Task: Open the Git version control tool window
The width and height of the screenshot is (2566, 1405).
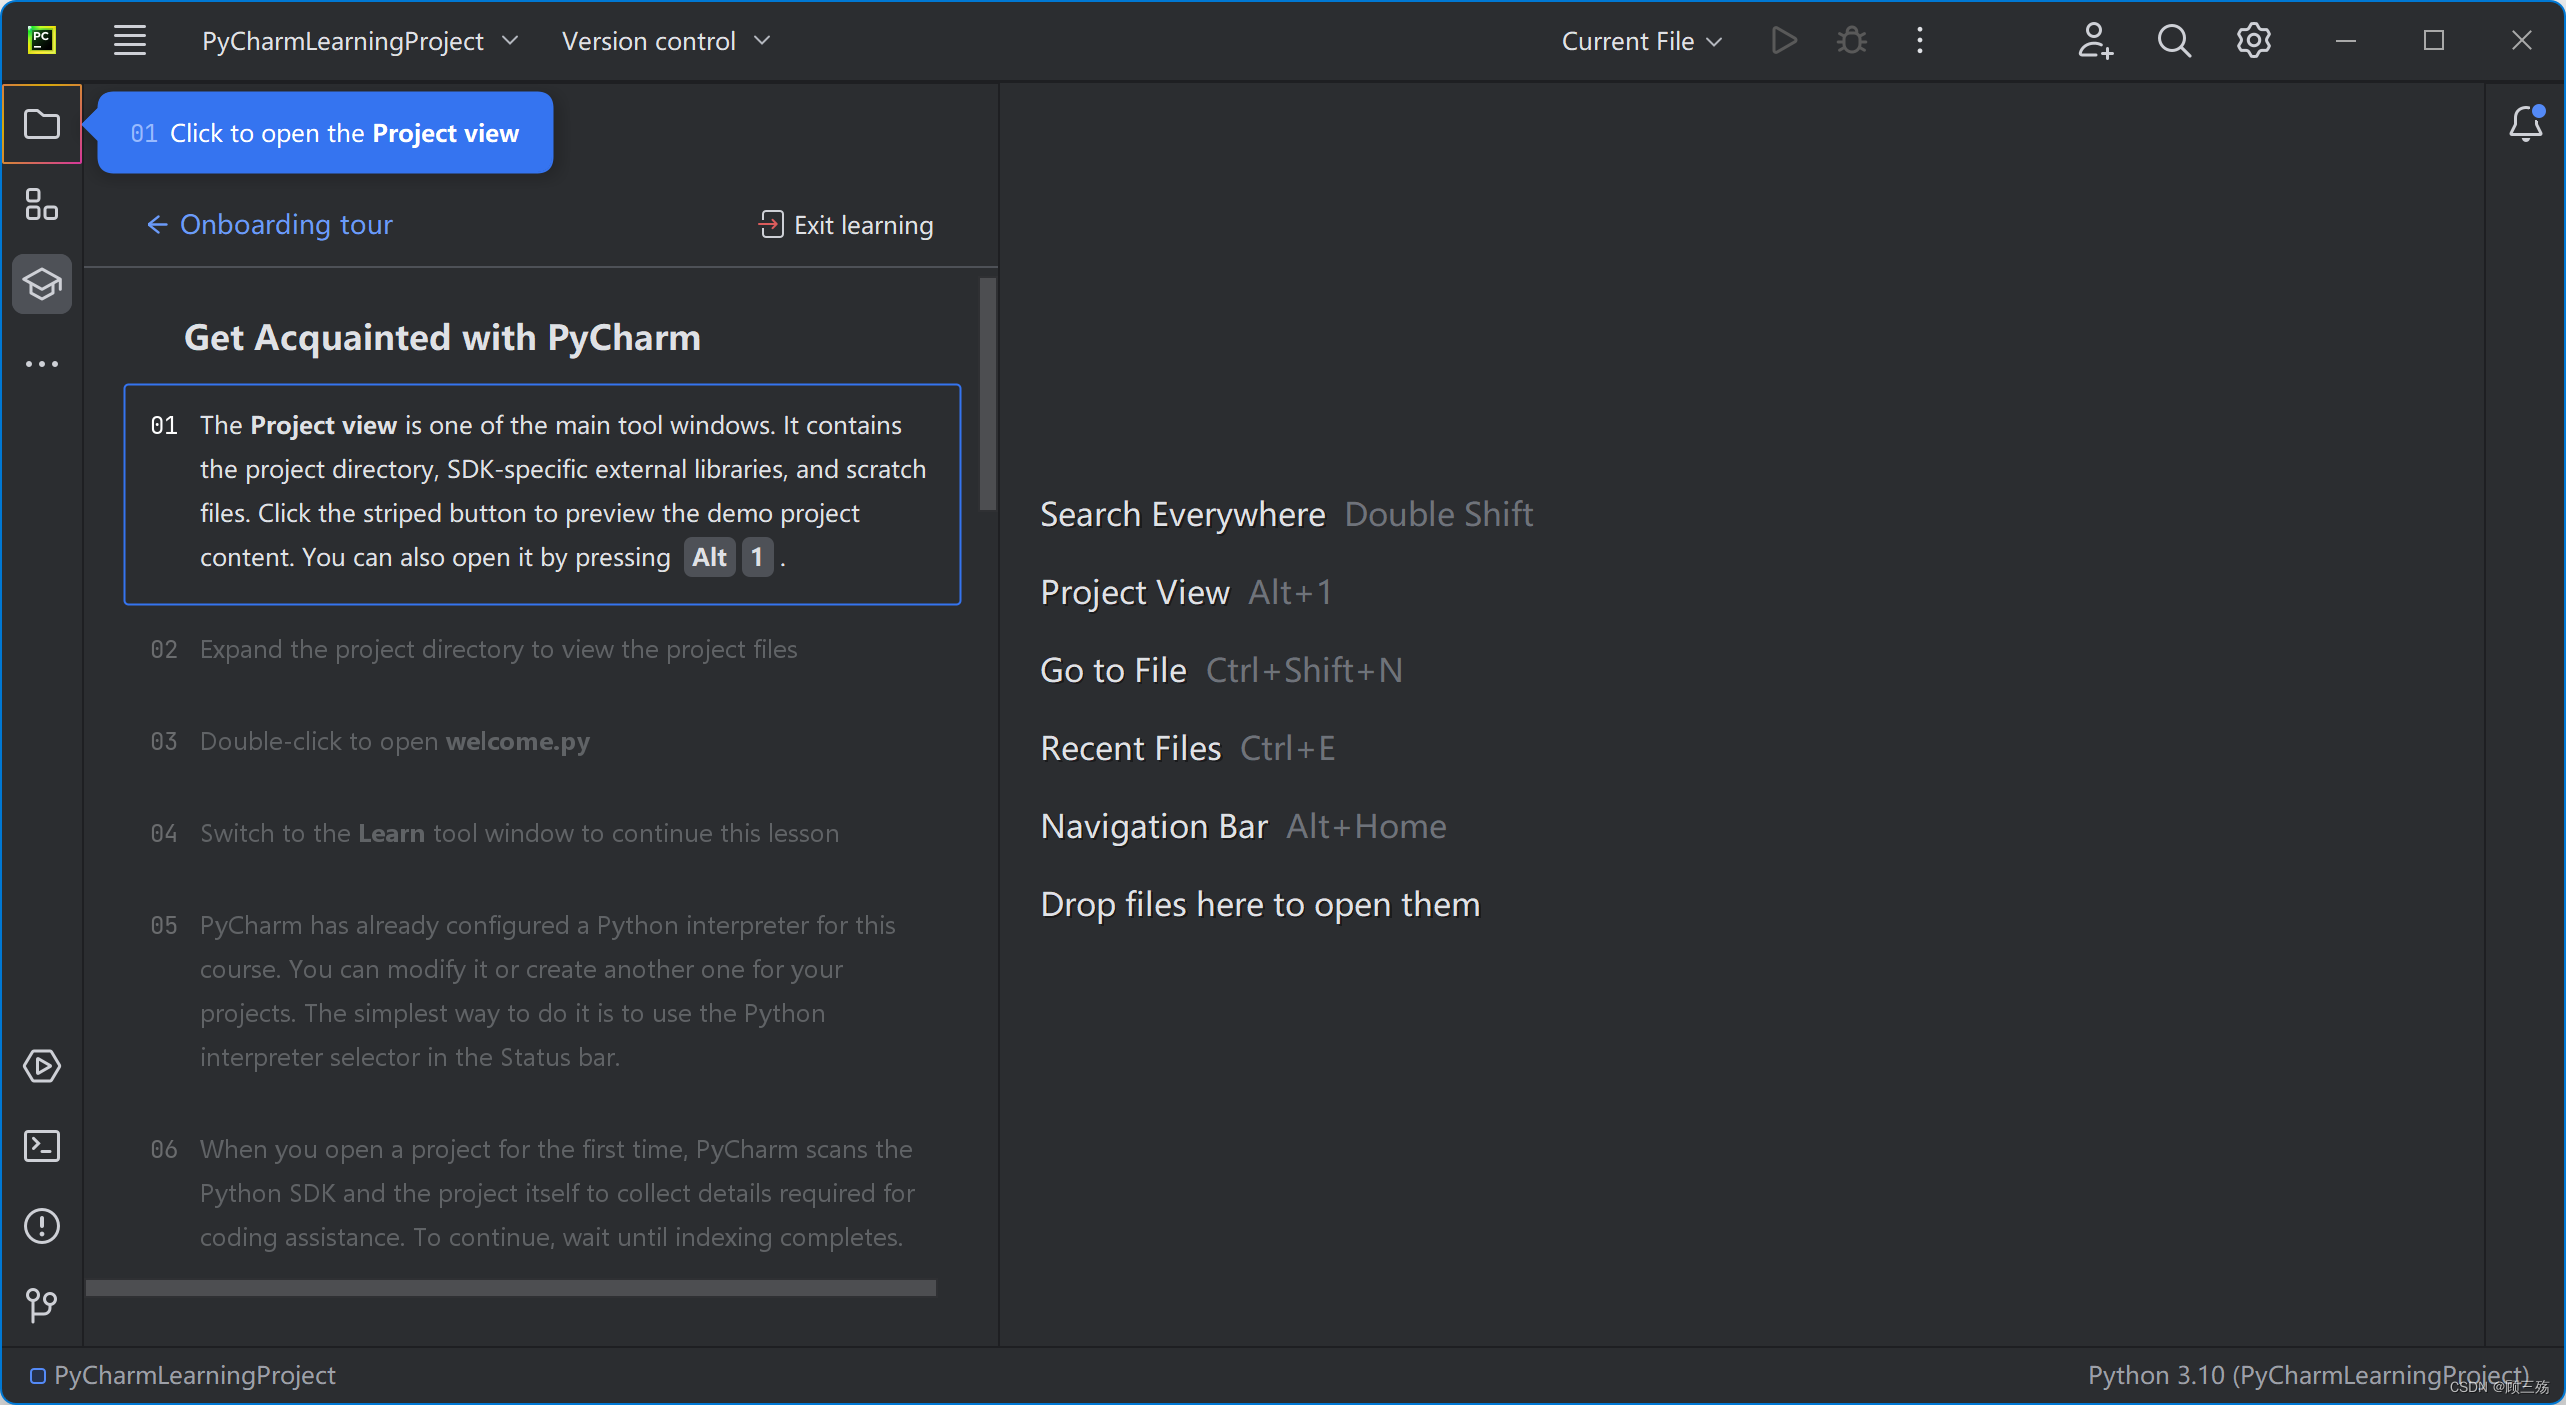Action: pyautogui.click(x=42, y=1305)
